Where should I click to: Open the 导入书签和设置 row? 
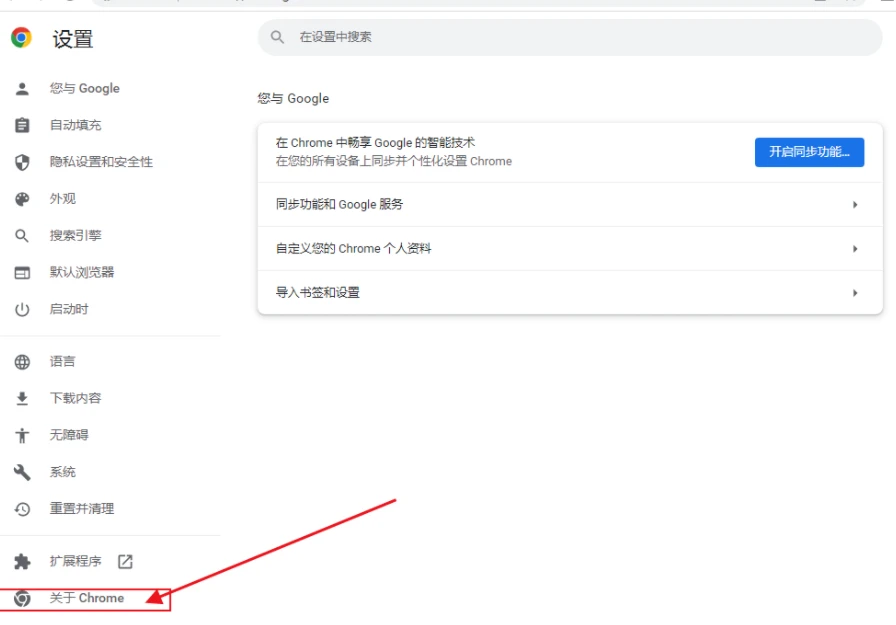coord(570,293)
